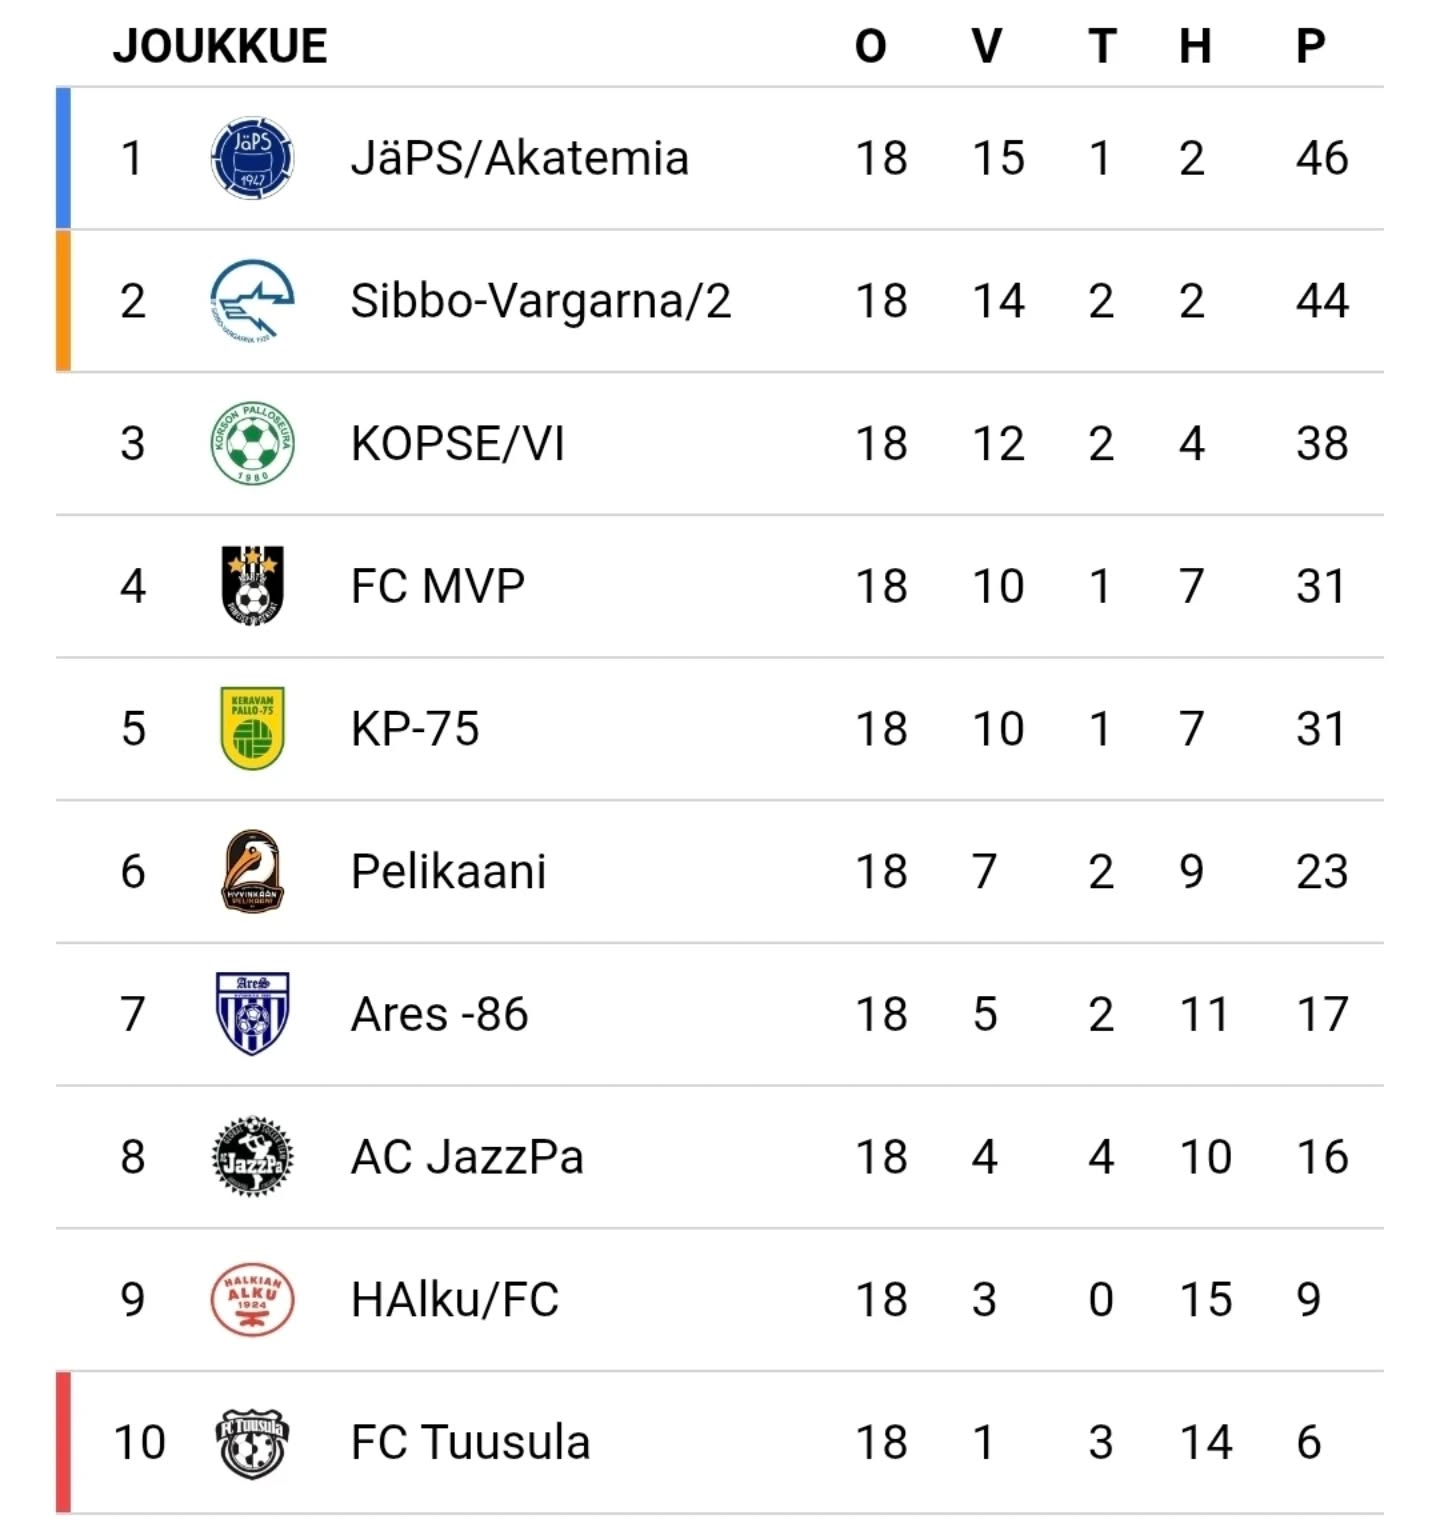The image size is (1440, 1539).
Task: Open the Pelikaani team name
Action: point(448,871)
